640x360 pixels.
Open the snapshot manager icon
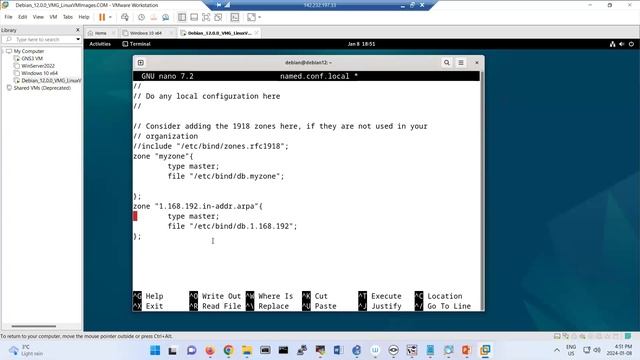165,17
